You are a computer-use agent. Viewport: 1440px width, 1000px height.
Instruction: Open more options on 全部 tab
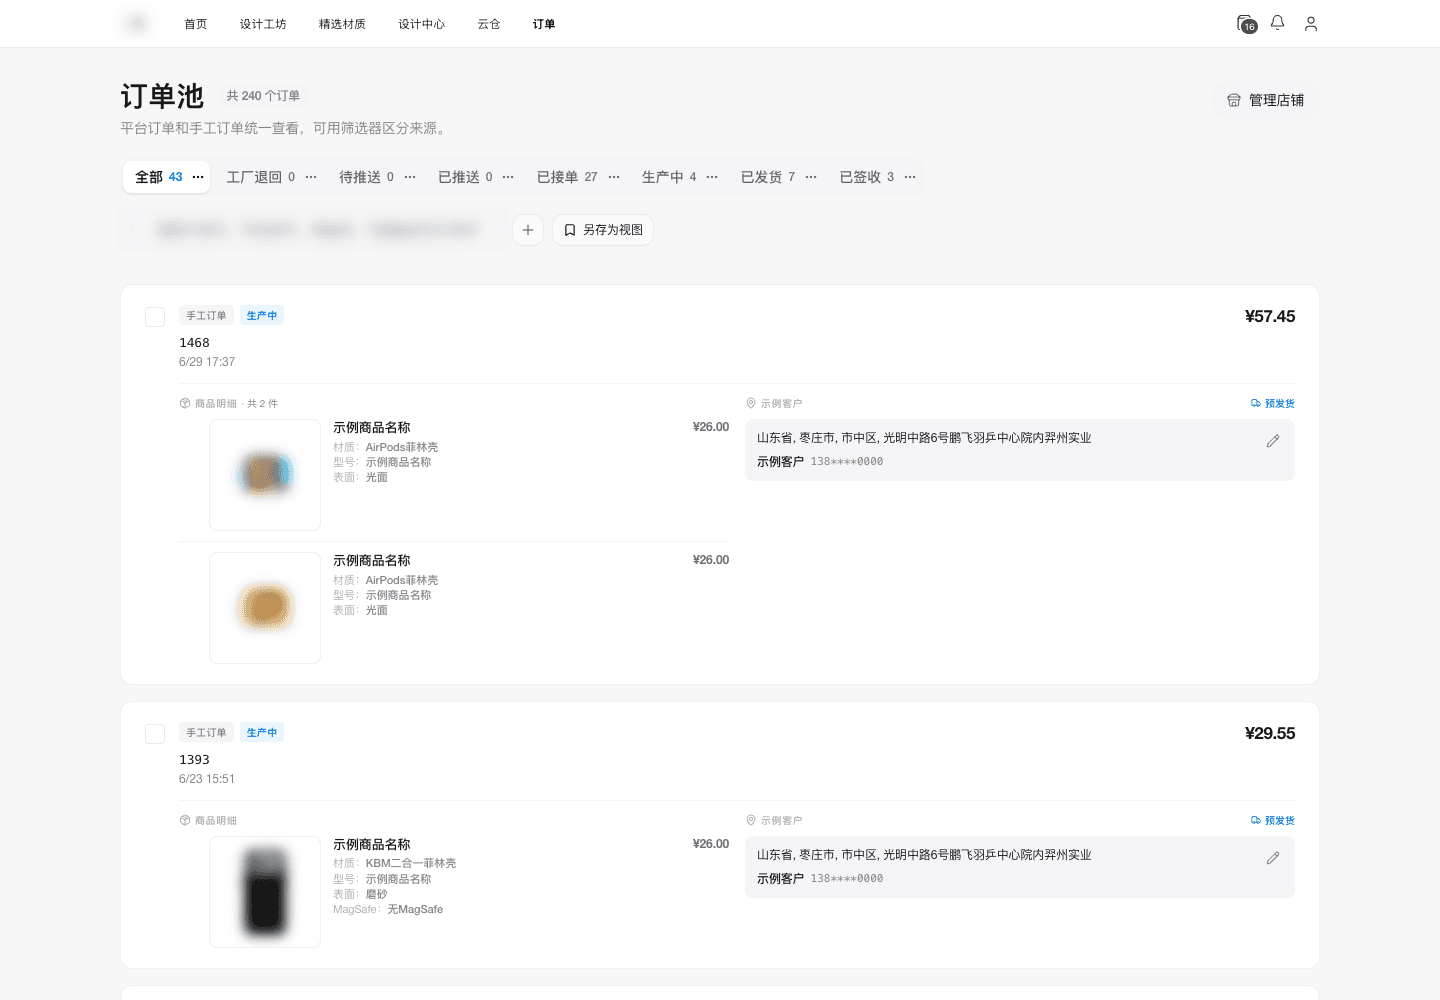[x=198, y=177]
